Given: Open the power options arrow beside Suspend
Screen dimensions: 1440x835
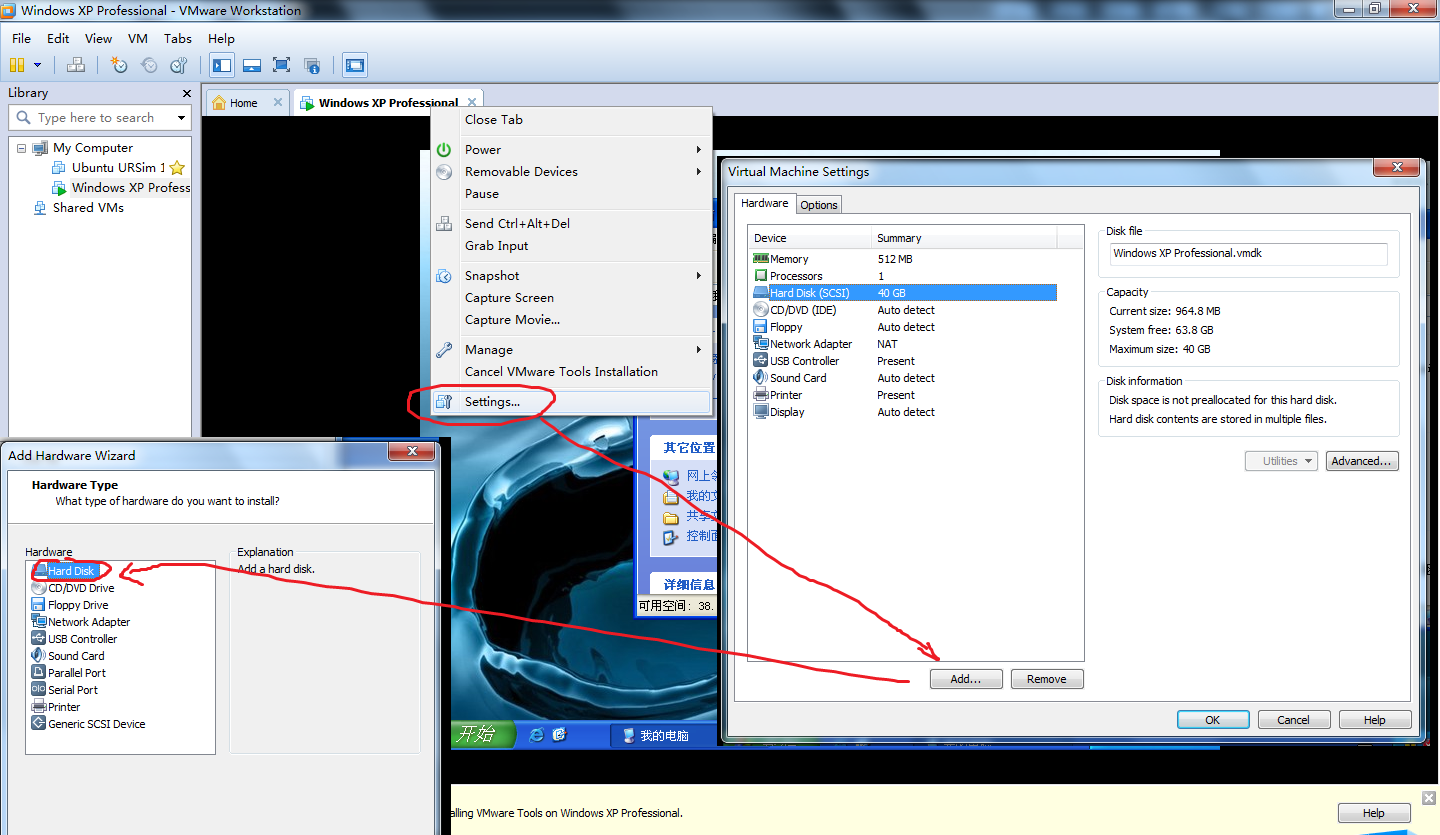Looking at the screenshot, I should [38, 65].
